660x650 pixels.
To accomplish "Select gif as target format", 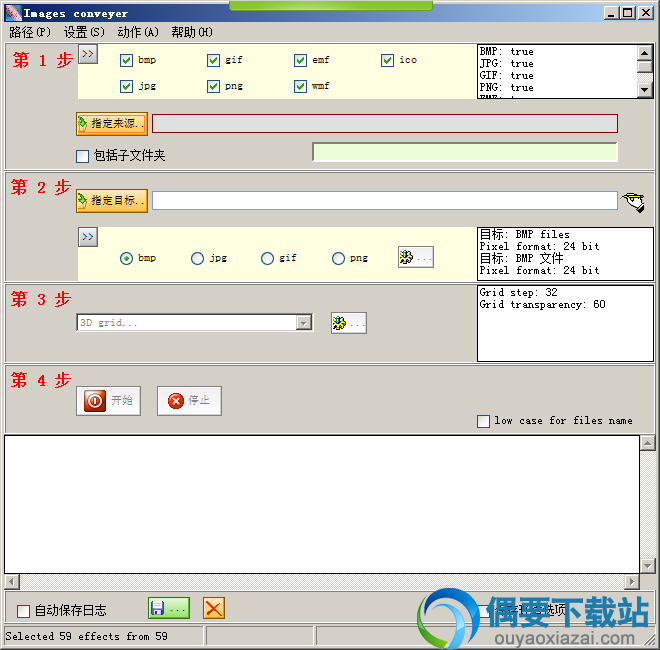I will (x=267, y=258).
